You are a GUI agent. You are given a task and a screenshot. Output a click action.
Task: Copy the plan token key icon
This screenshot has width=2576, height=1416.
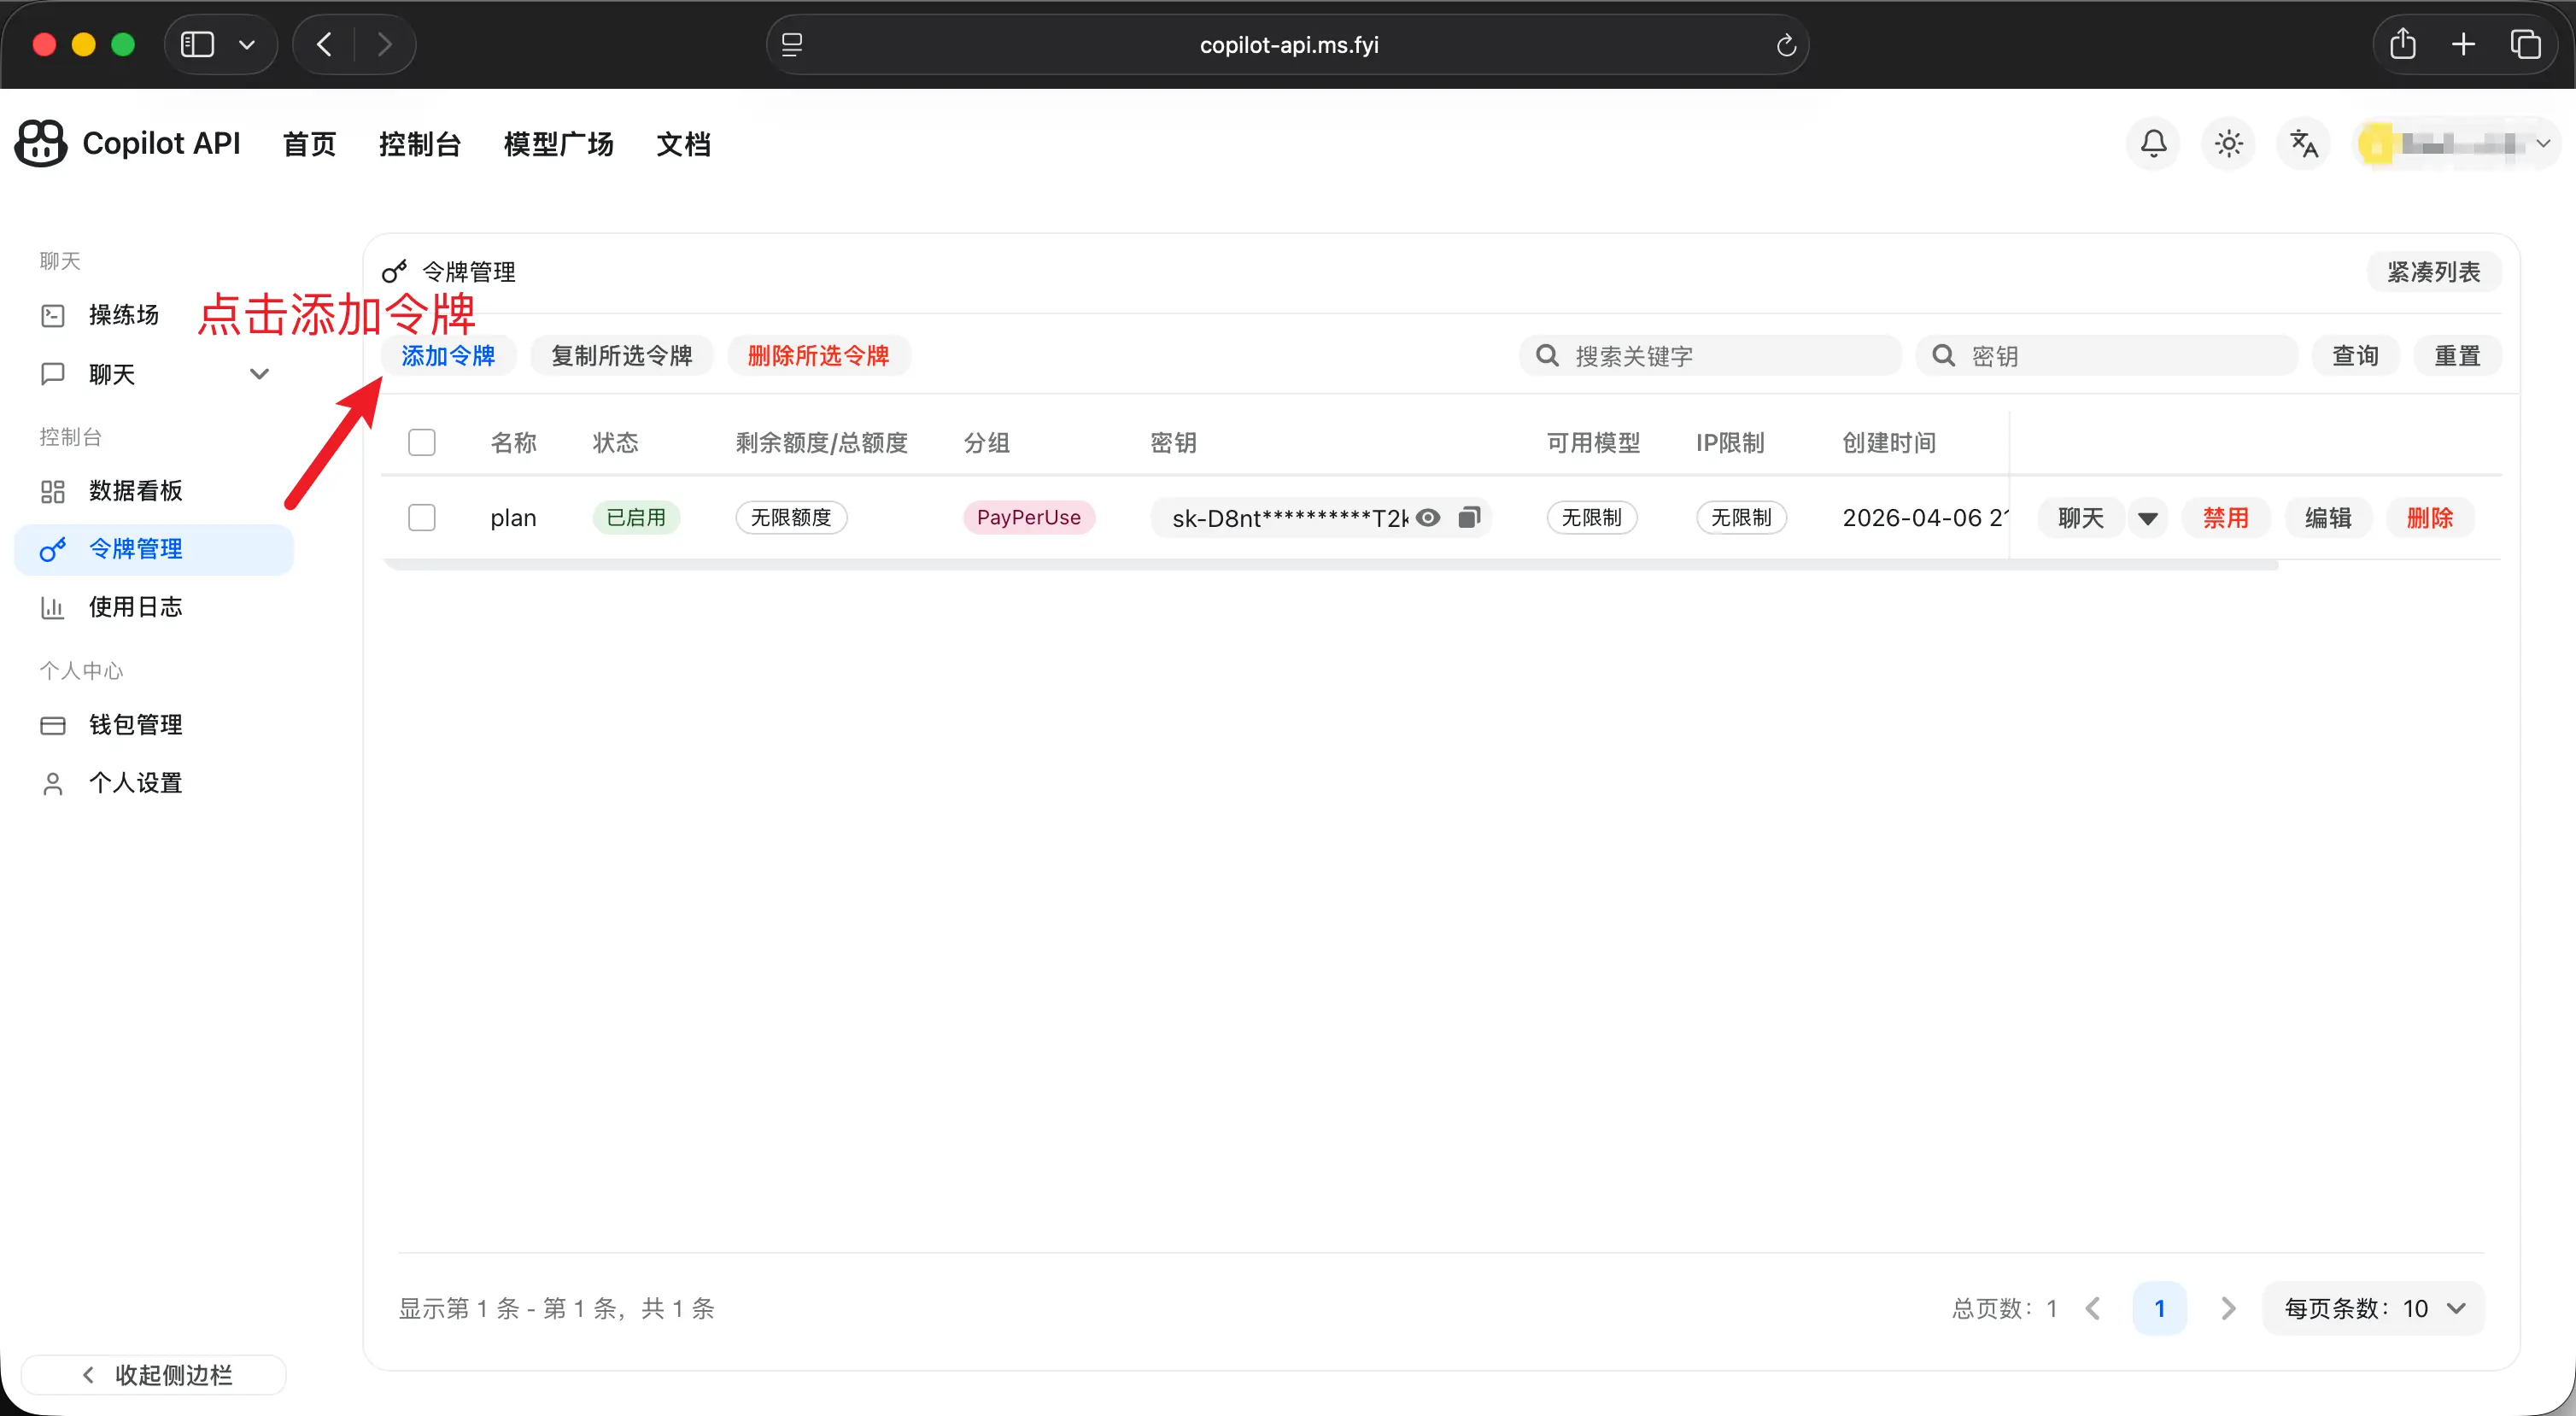[x=1468, y=517]
